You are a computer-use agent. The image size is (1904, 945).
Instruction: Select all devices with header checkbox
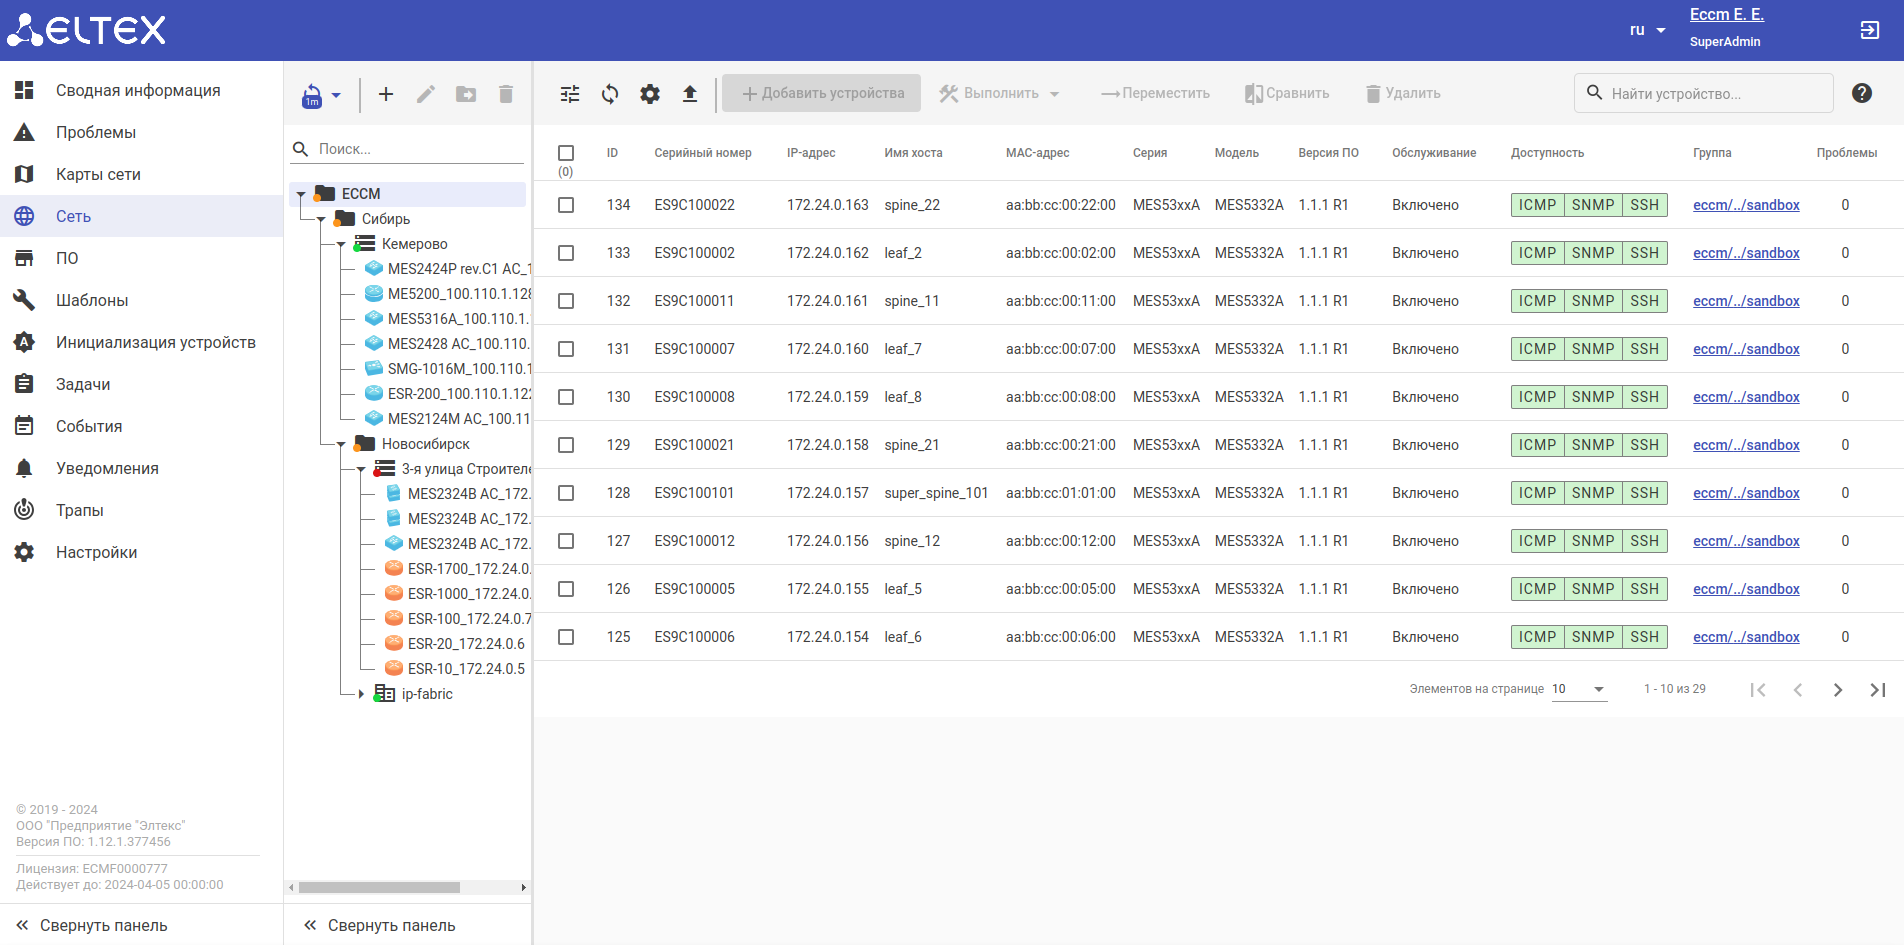pyautogui.click(x=566, y=153)
